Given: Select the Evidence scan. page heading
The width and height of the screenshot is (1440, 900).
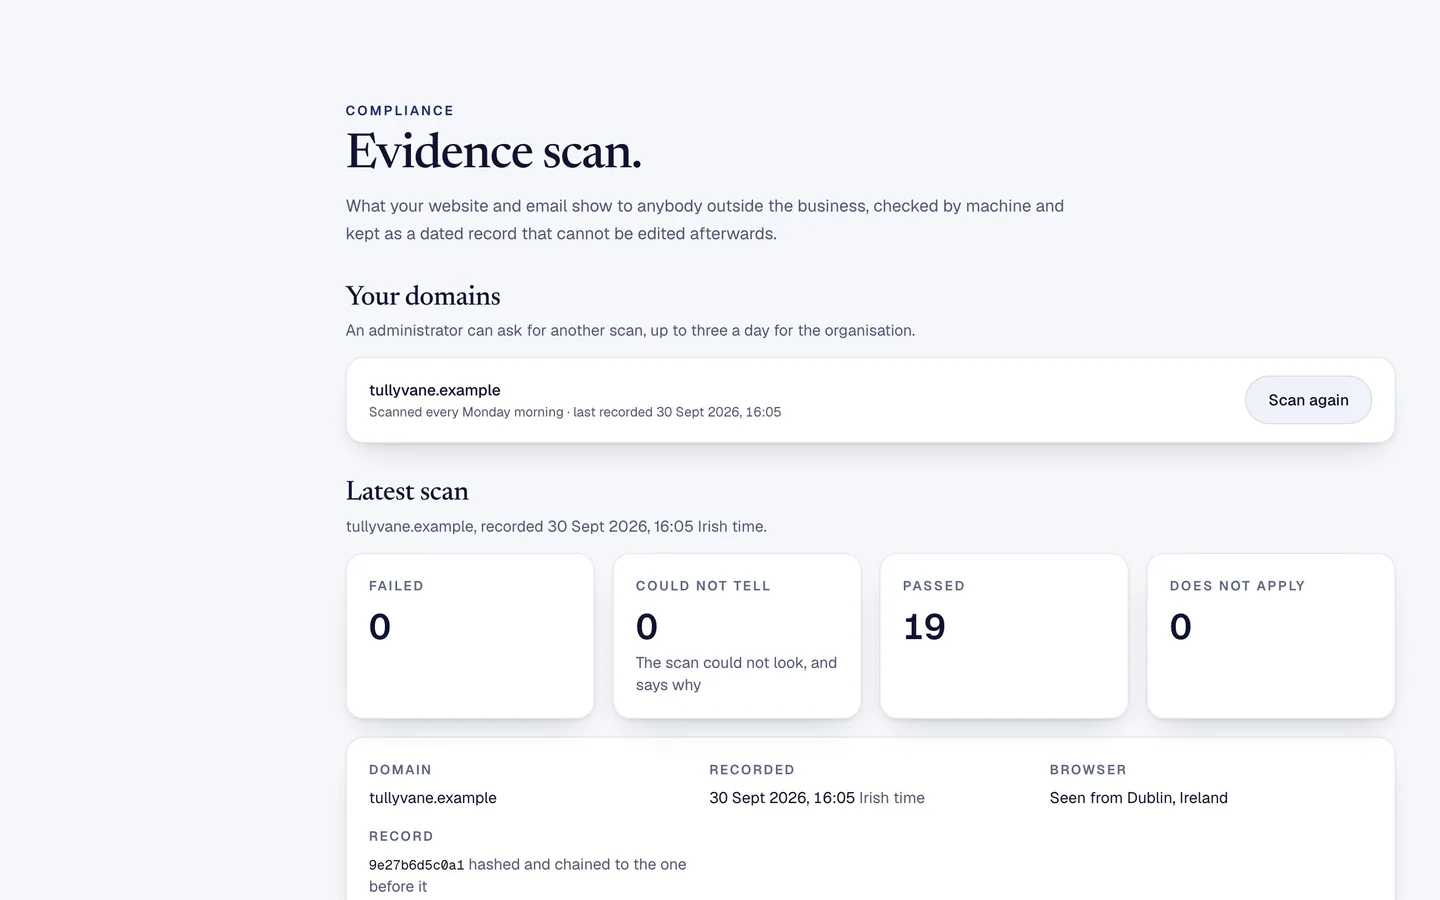Looking at the screenshot, I should click(x=494, y=152).
